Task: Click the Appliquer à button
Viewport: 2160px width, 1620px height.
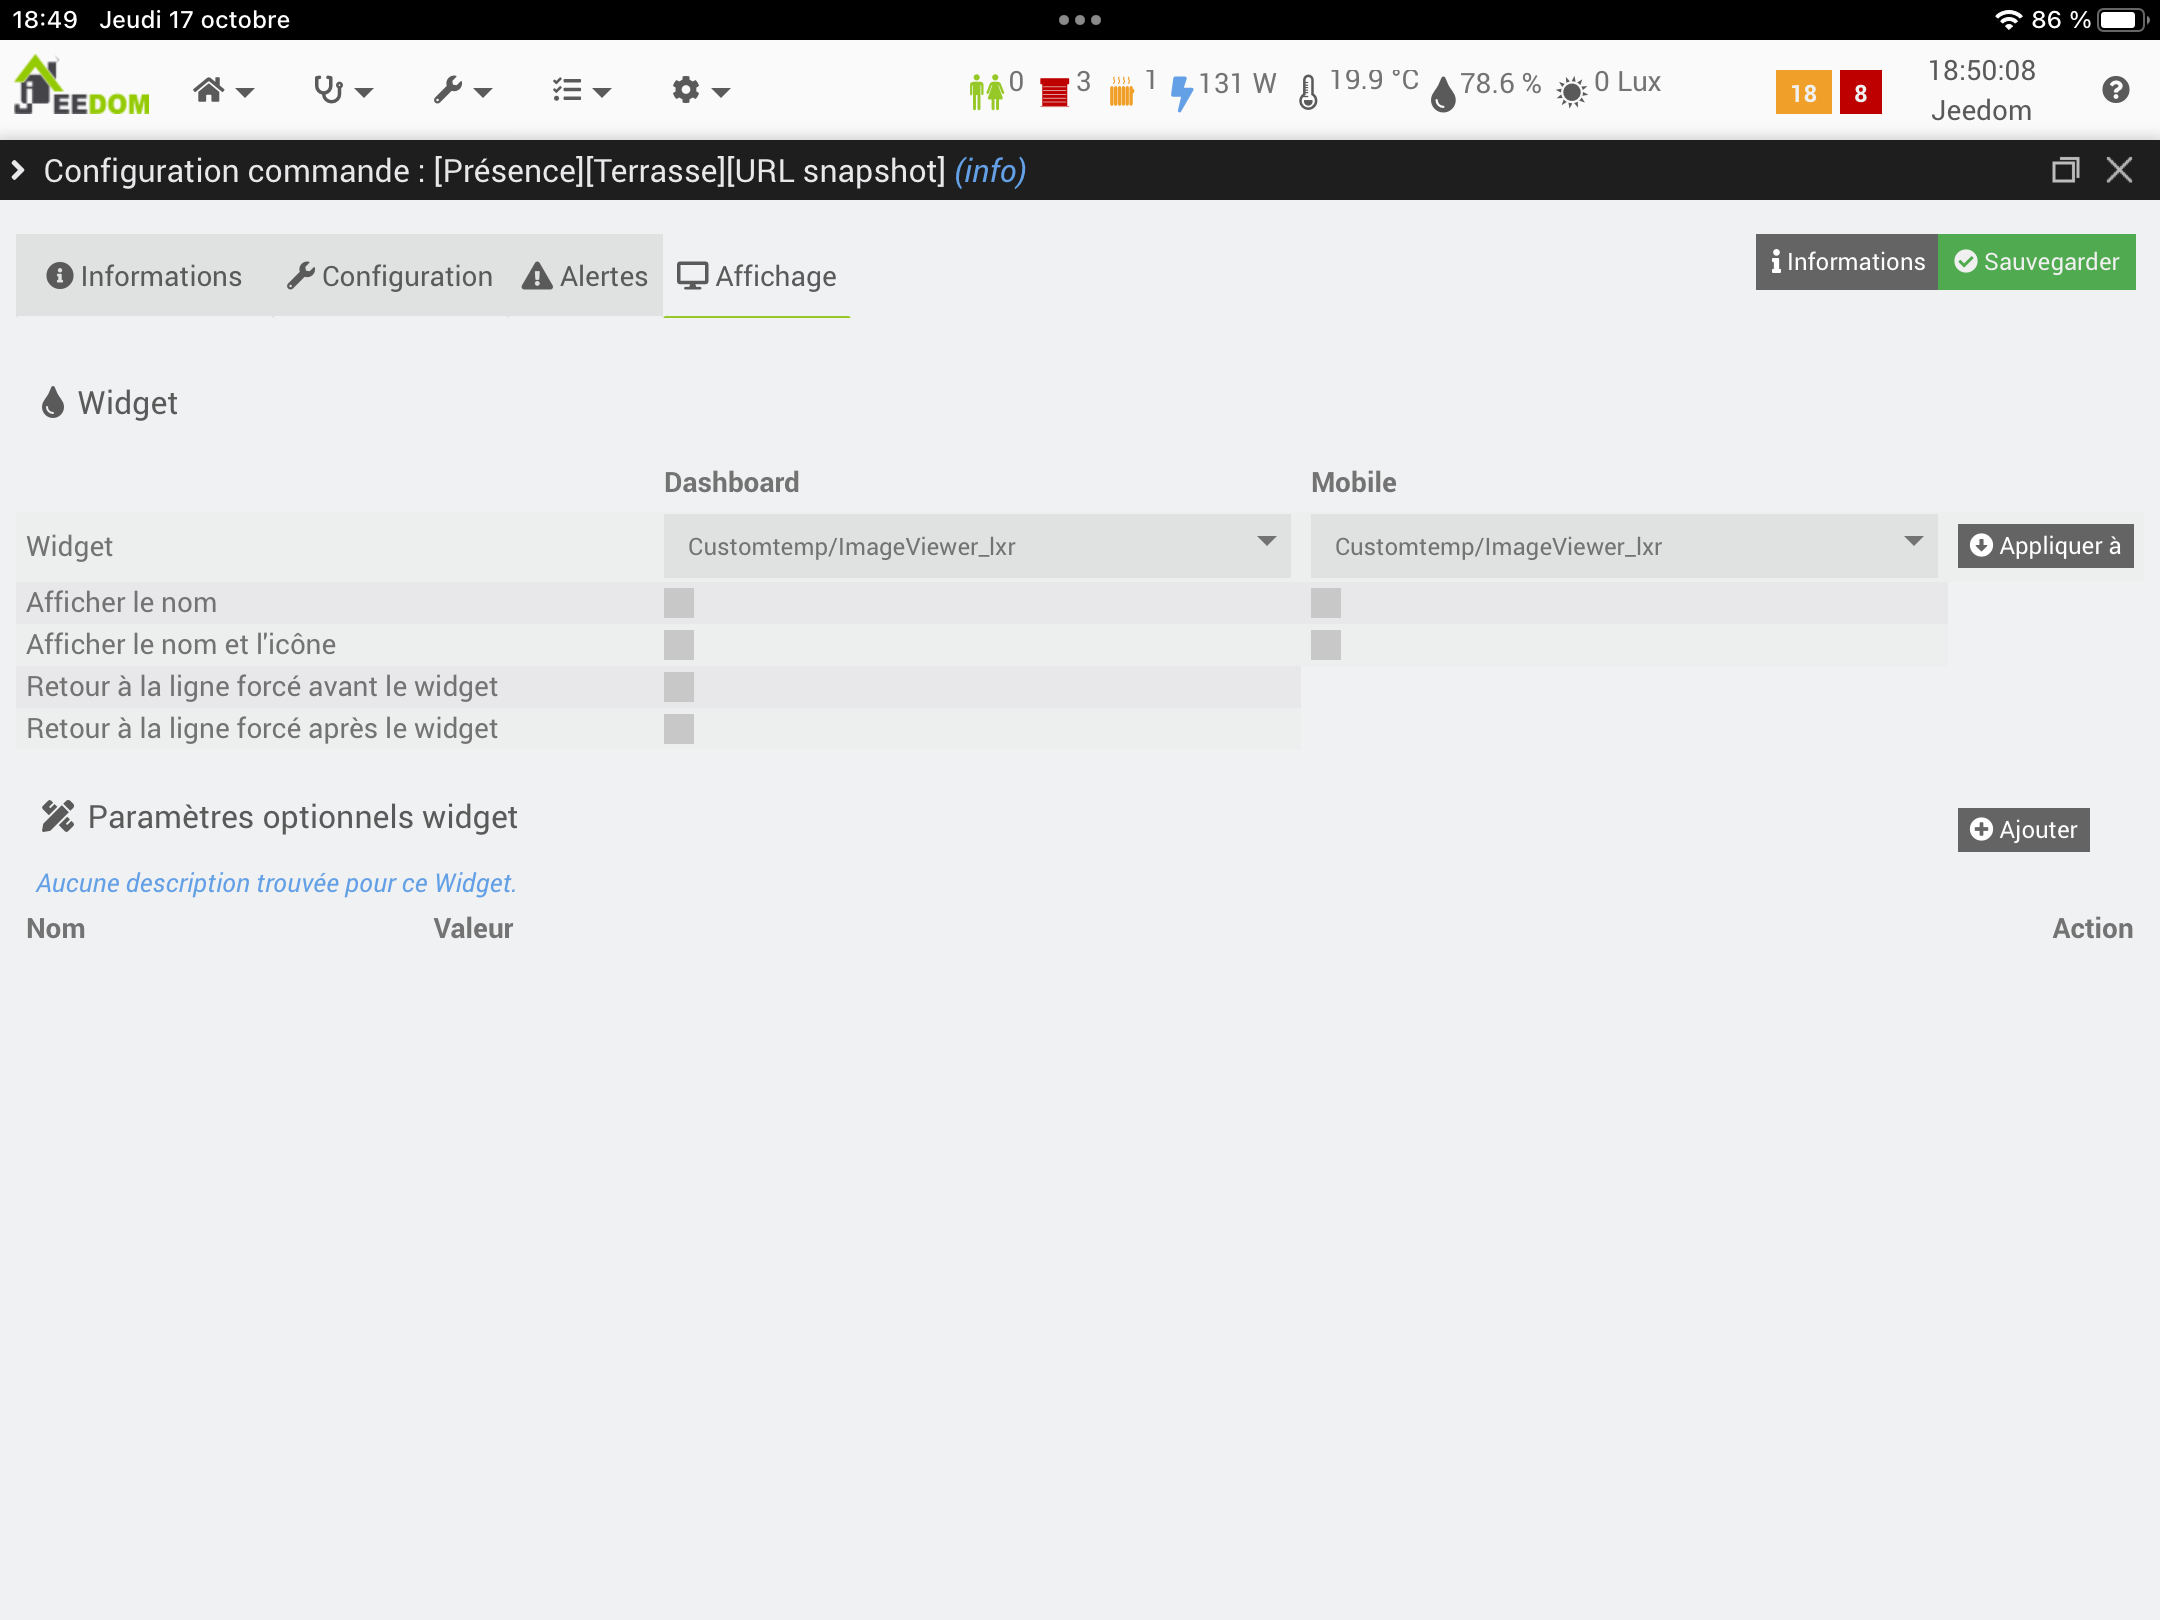Action: tap(2045, 546)
